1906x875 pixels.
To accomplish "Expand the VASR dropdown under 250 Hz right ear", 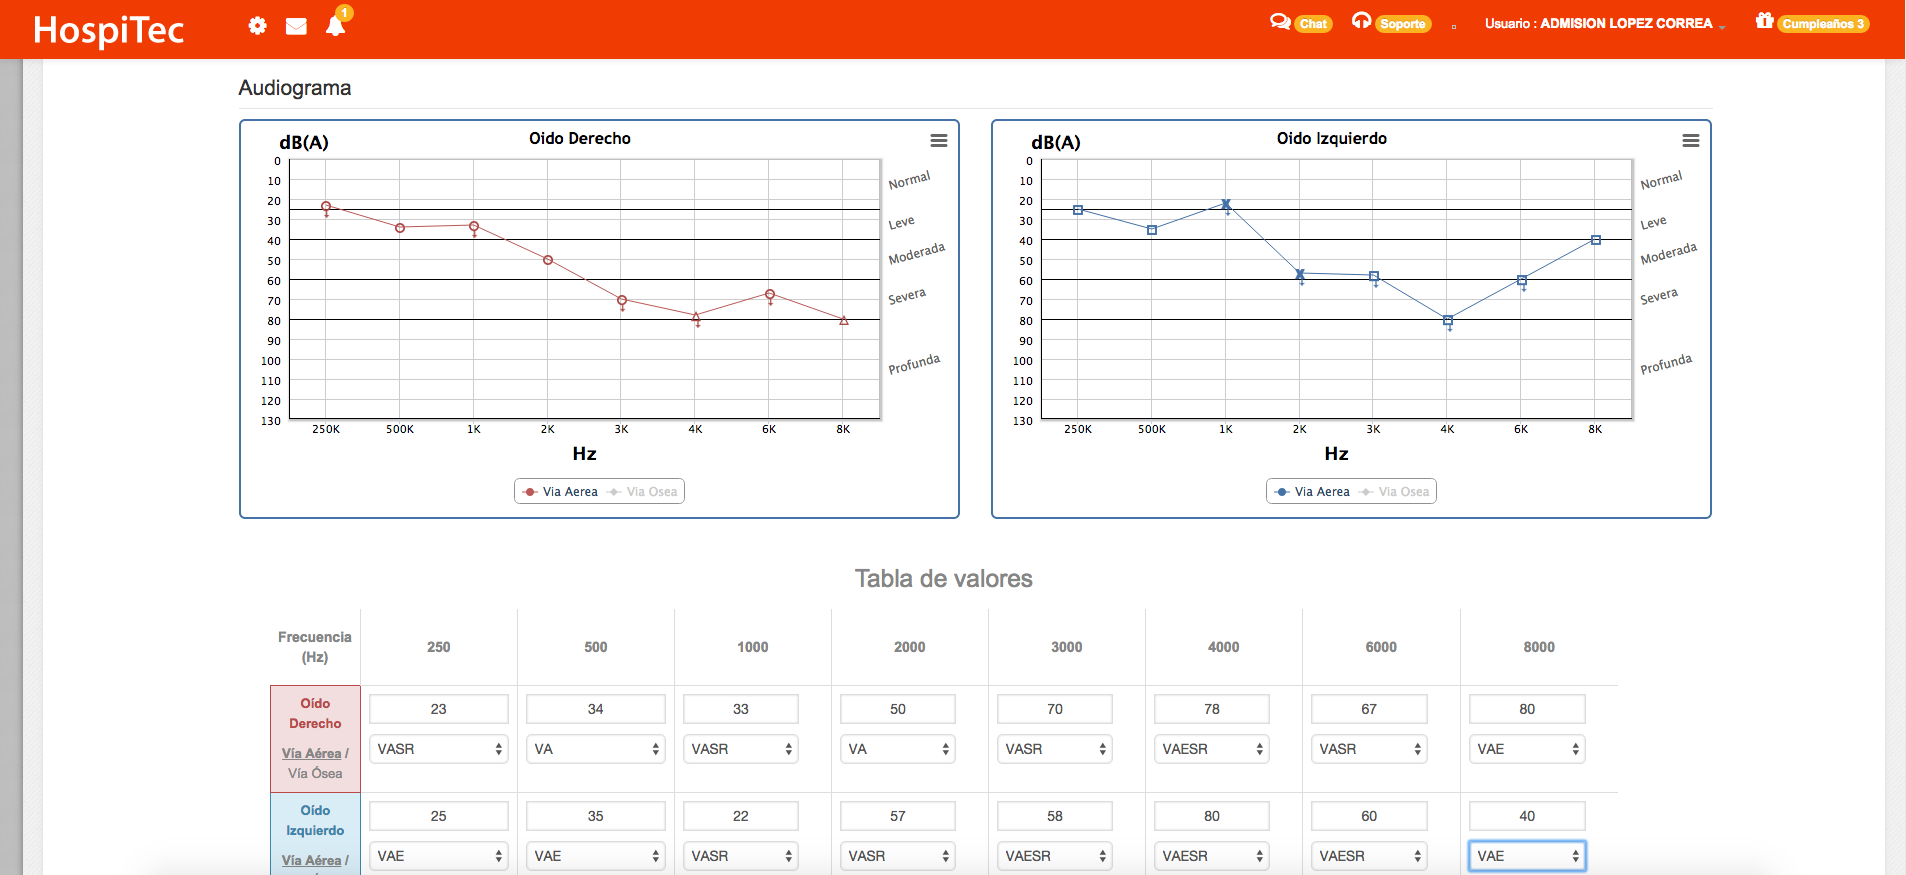I will pyautogui.click(x=439, y=749).
